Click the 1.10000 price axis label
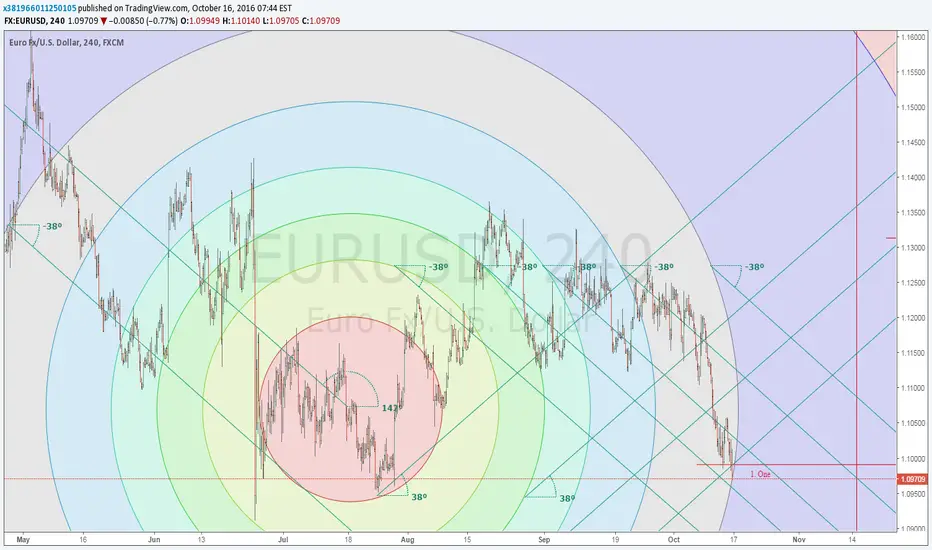The width and height of the screenshot is (932, 550). coord(913,458)
